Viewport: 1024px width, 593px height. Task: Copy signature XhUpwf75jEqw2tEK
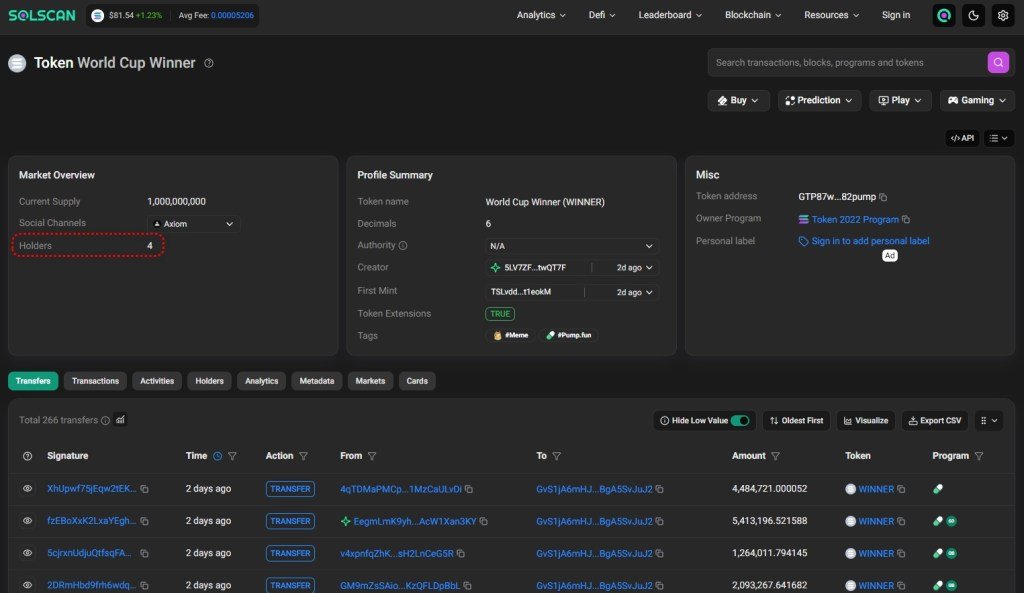(x=144, y=489)
